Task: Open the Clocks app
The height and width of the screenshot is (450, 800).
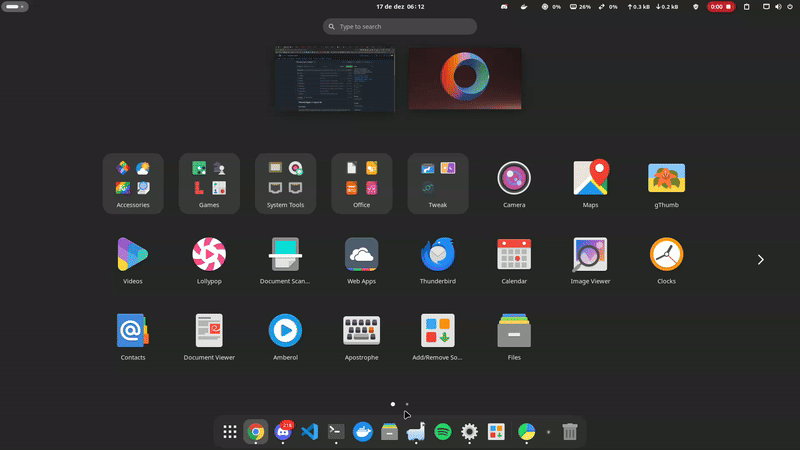Action: click(666, 260)
